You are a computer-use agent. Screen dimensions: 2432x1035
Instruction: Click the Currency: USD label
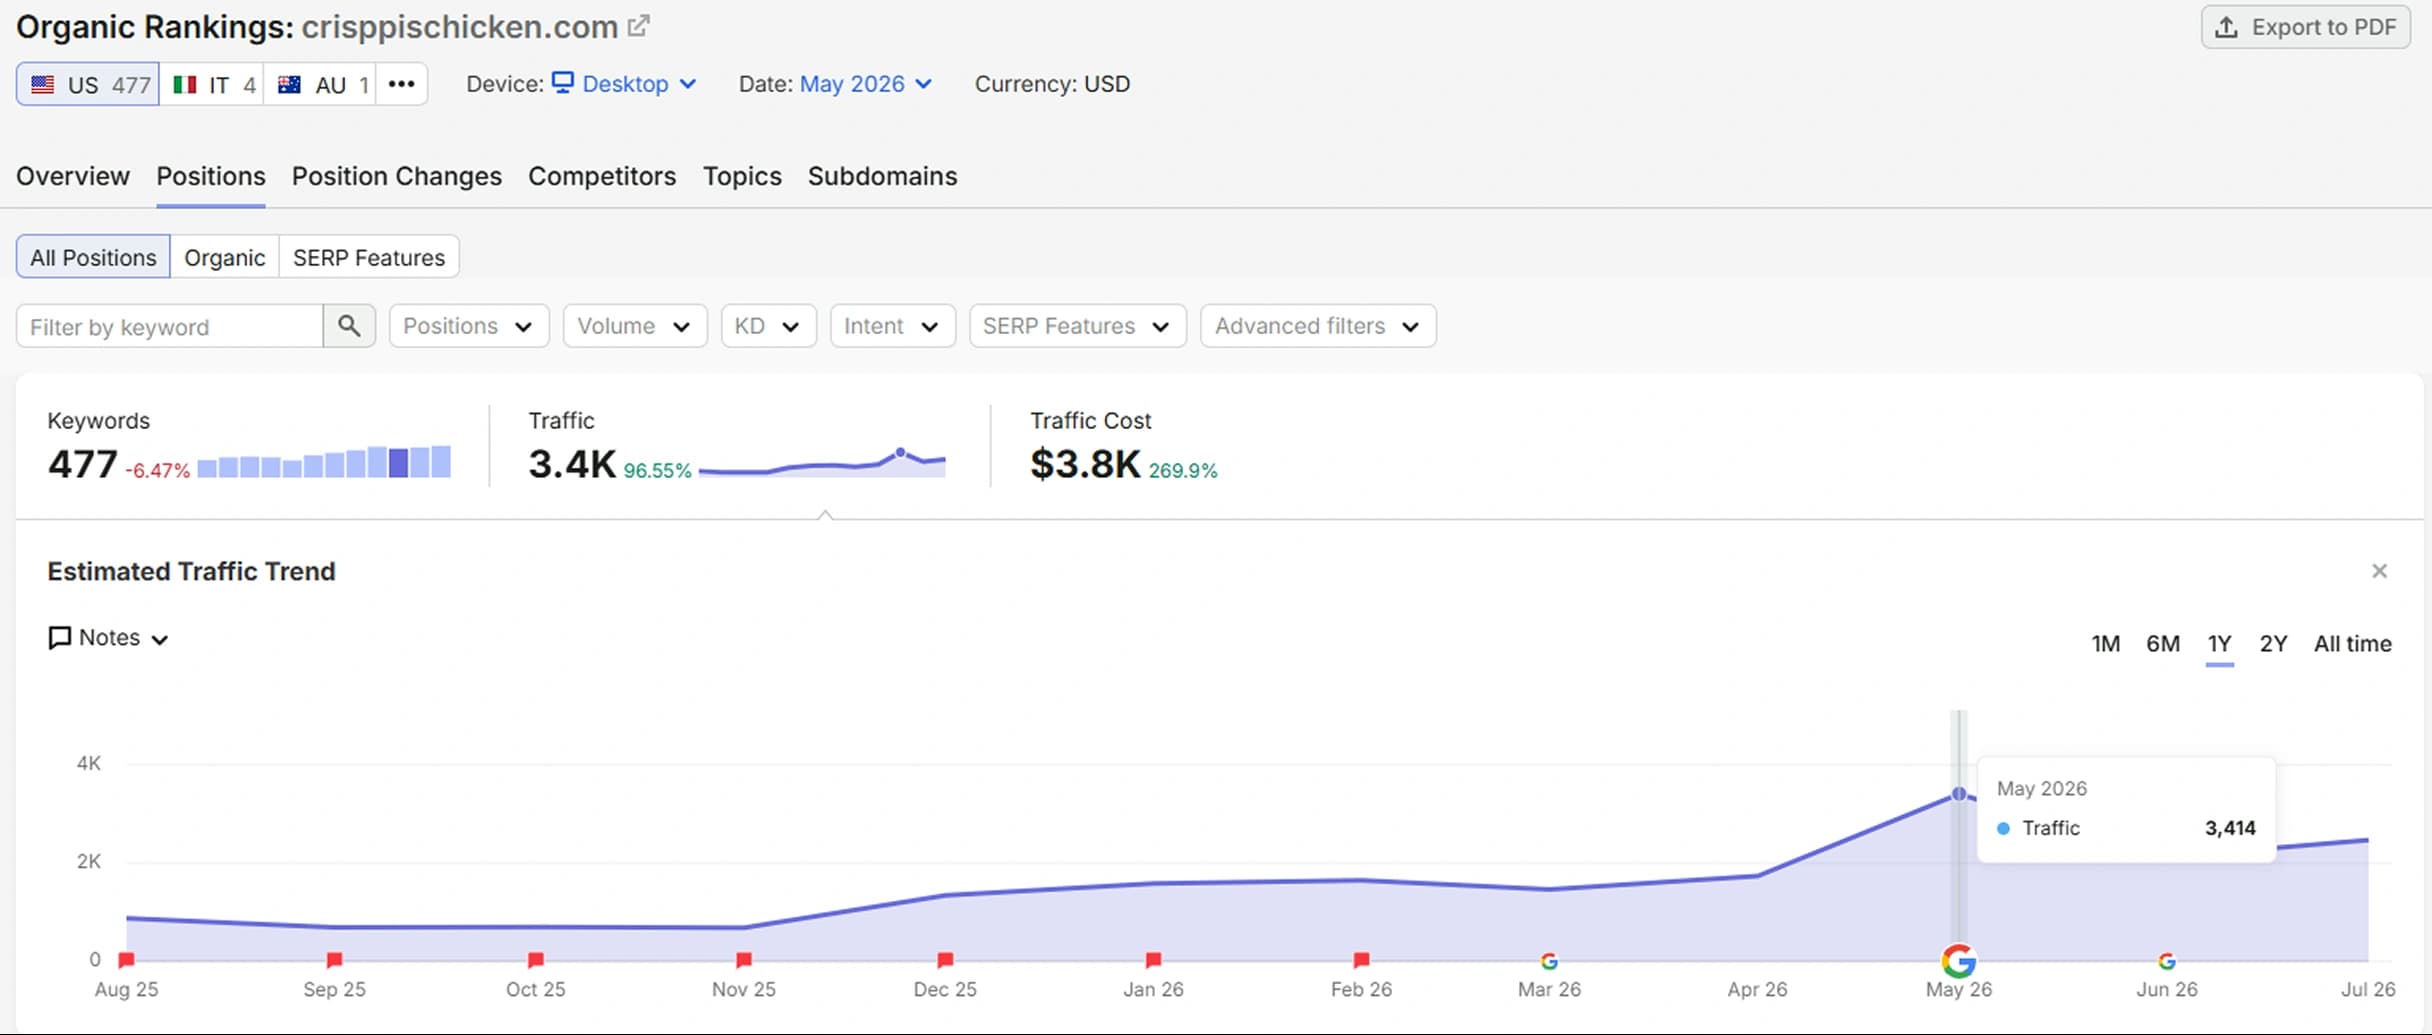coord(1052,84)
